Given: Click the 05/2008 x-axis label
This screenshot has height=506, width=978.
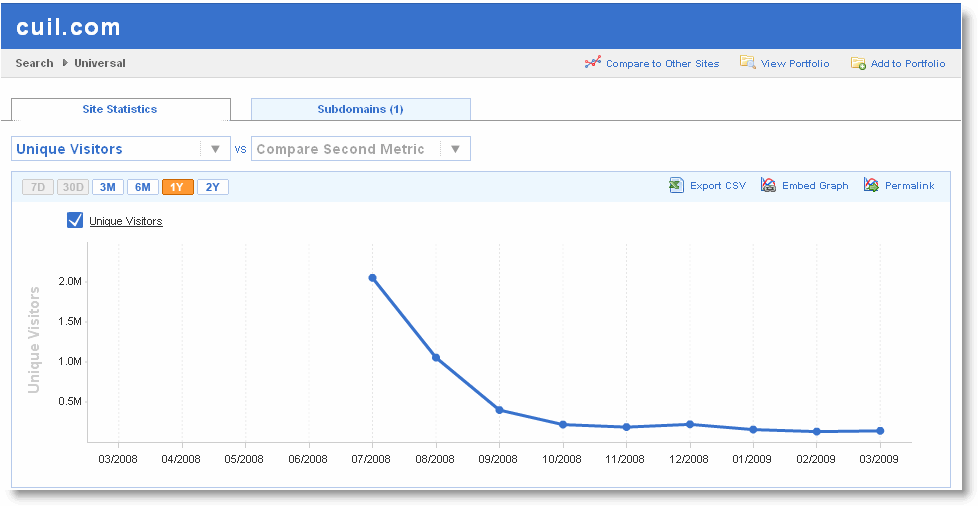Looking at the screenshot, I should 244,459.
